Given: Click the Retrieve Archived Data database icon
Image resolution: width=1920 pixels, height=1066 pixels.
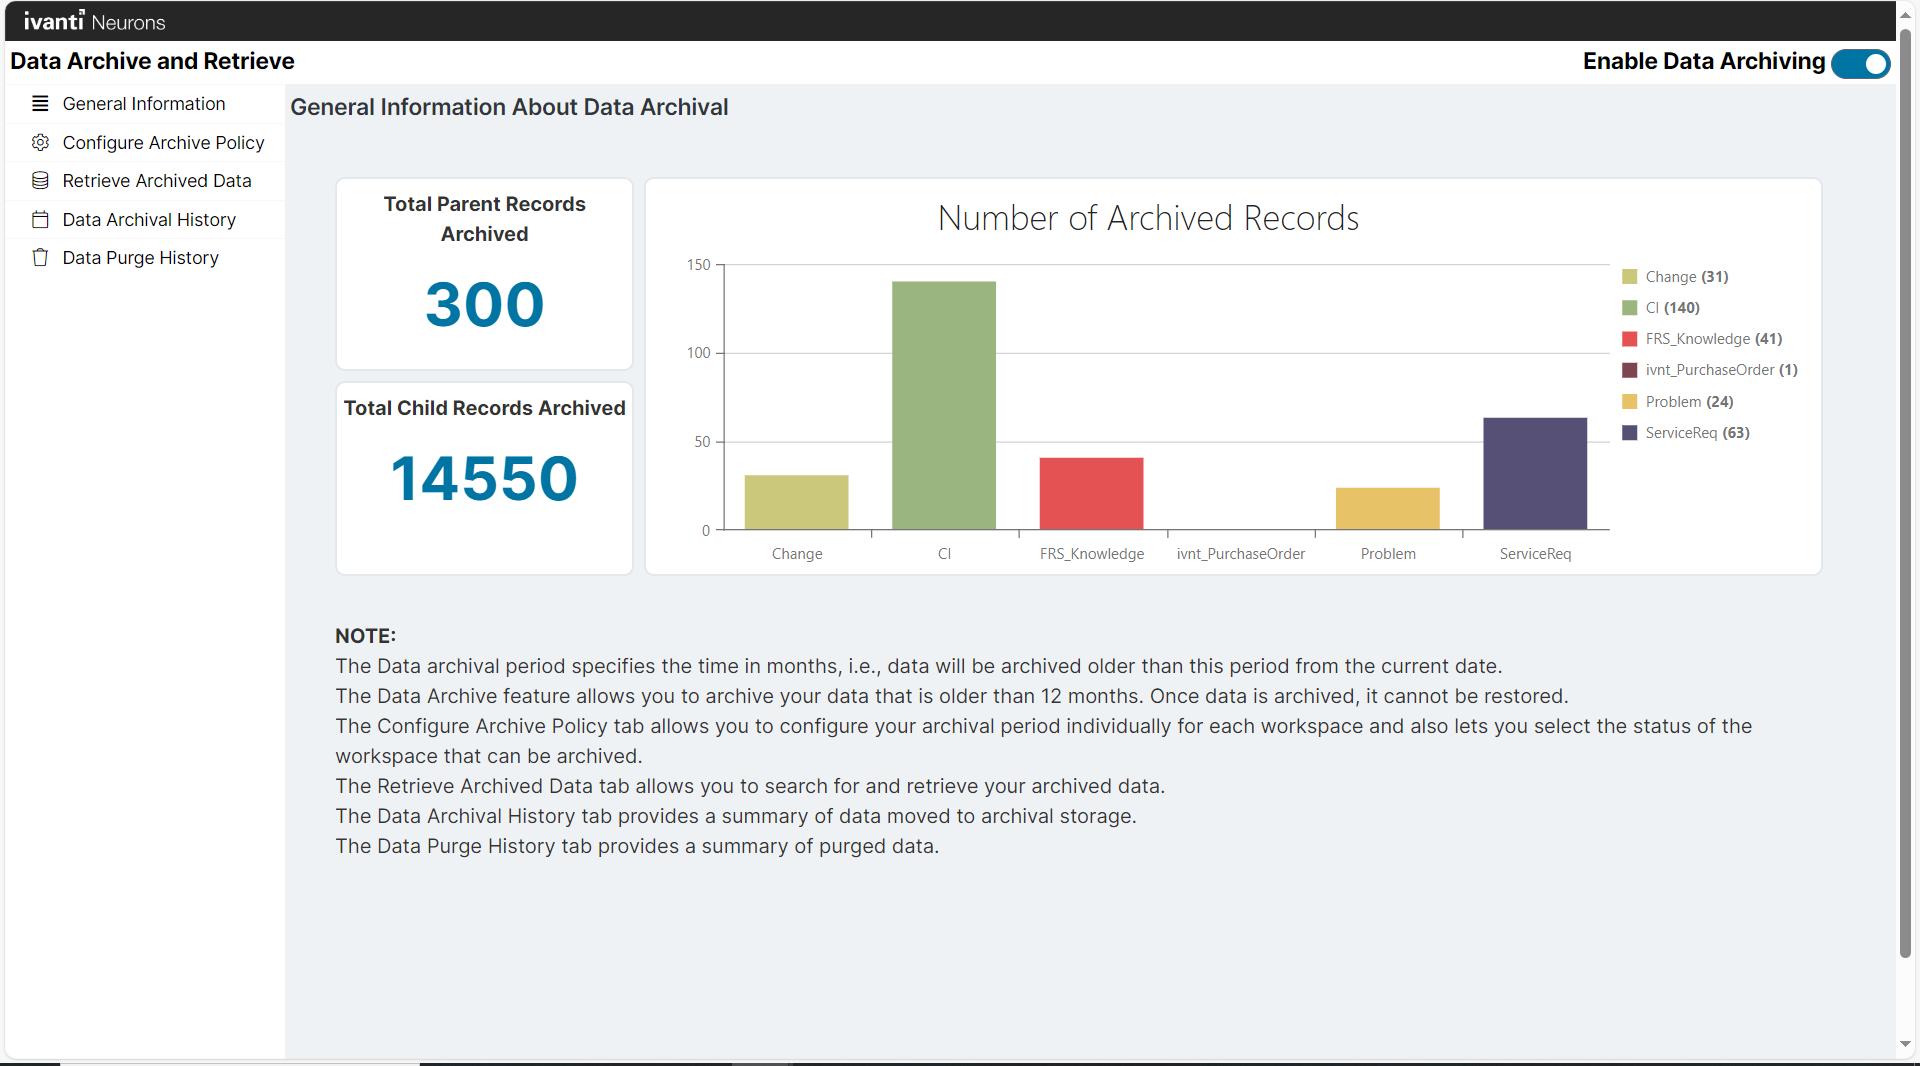Looking at the screenshot, I should click(40, 180).
